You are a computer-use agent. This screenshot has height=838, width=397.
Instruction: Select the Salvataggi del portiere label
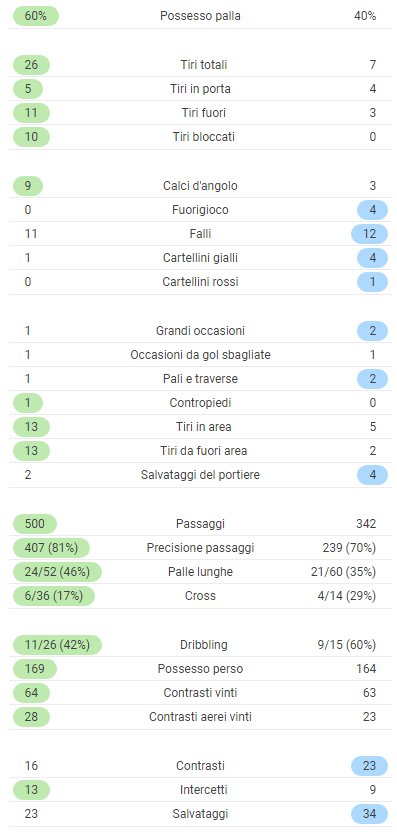(200, 475)
